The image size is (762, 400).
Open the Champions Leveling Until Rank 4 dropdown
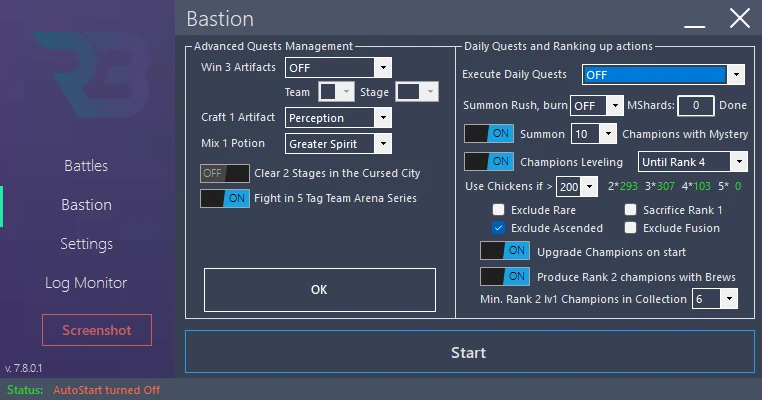[x=693, y=162]
